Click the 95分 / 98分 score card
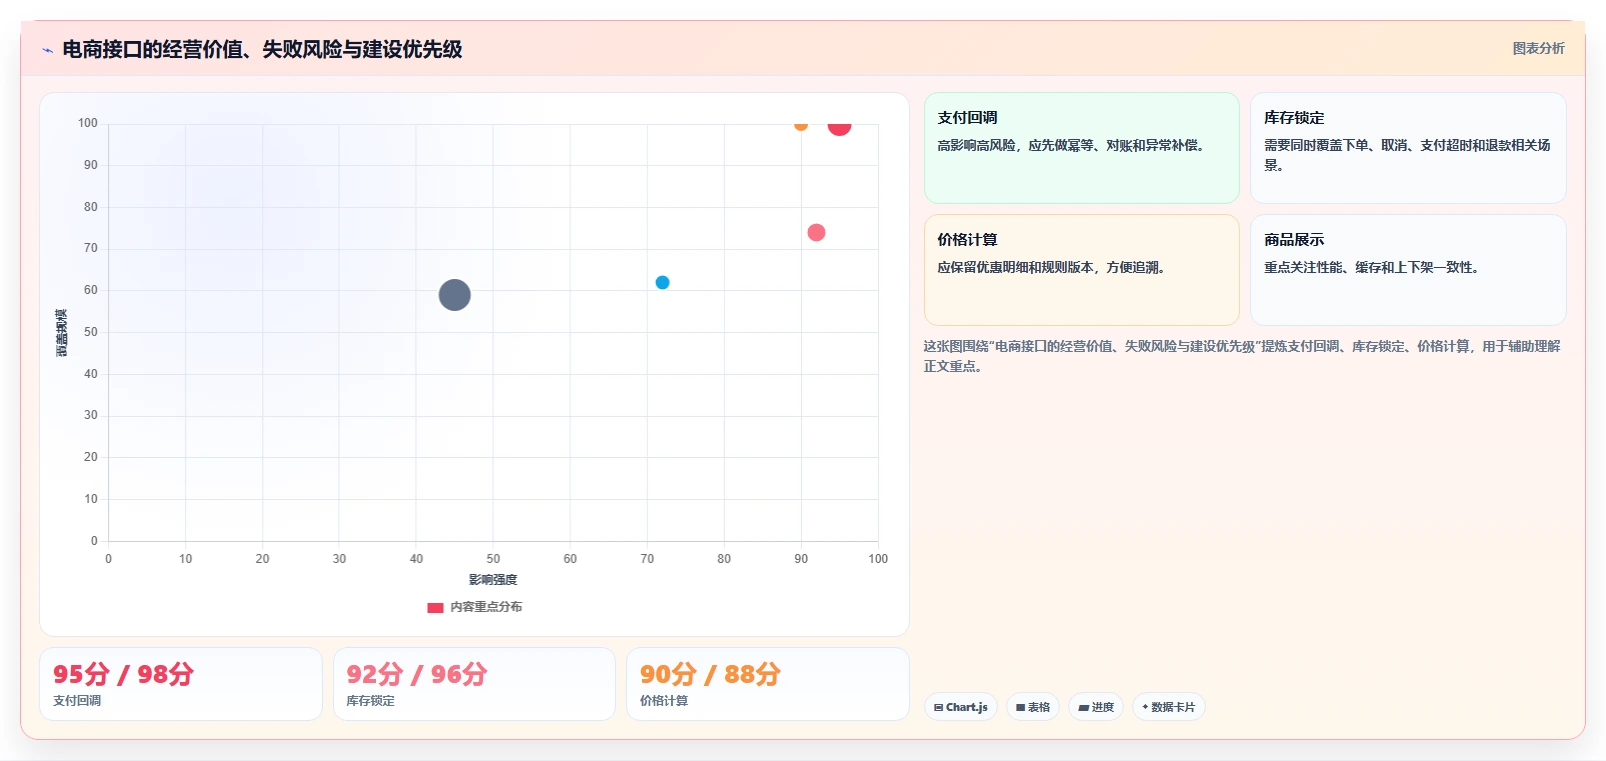1606x761 pixels. coord(181,684)
